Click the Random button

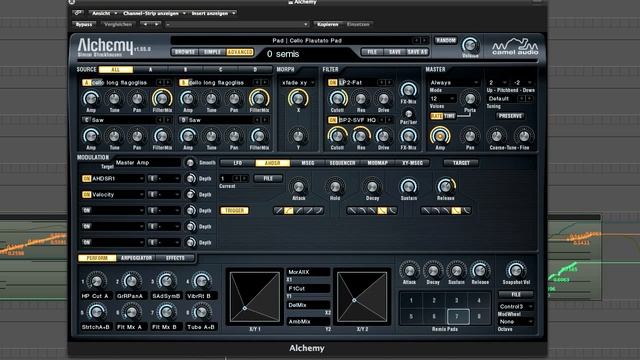click(445, 40)
